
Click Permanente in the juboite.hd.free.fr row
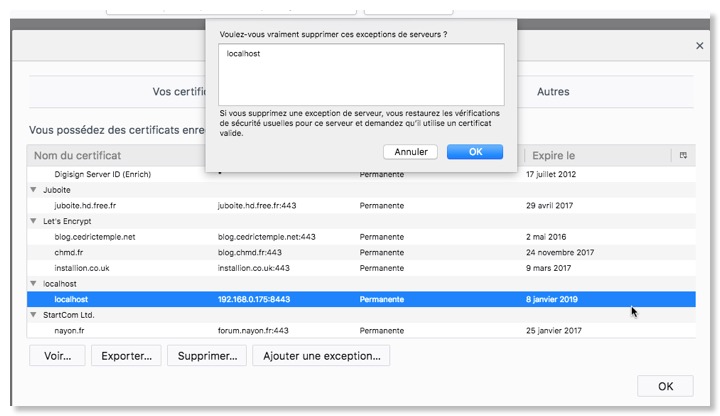[382, 206]
